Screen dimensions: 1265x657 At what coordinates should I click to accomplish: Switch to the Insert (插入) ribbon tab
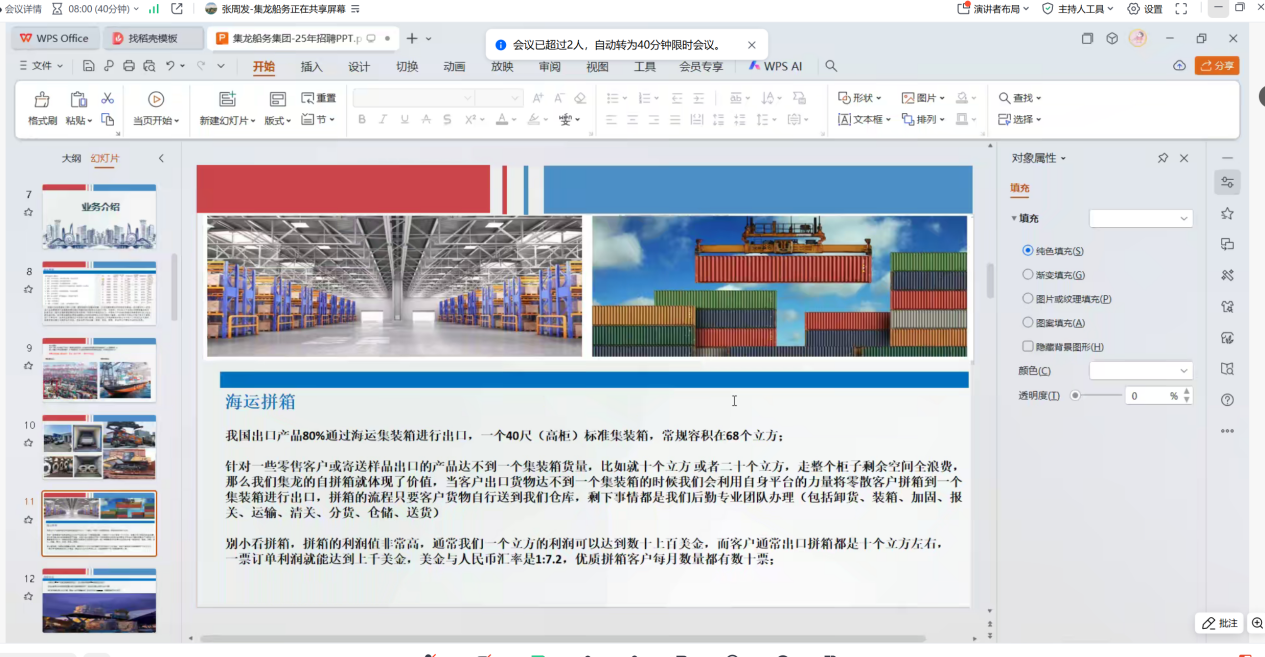tap(312, 67)
